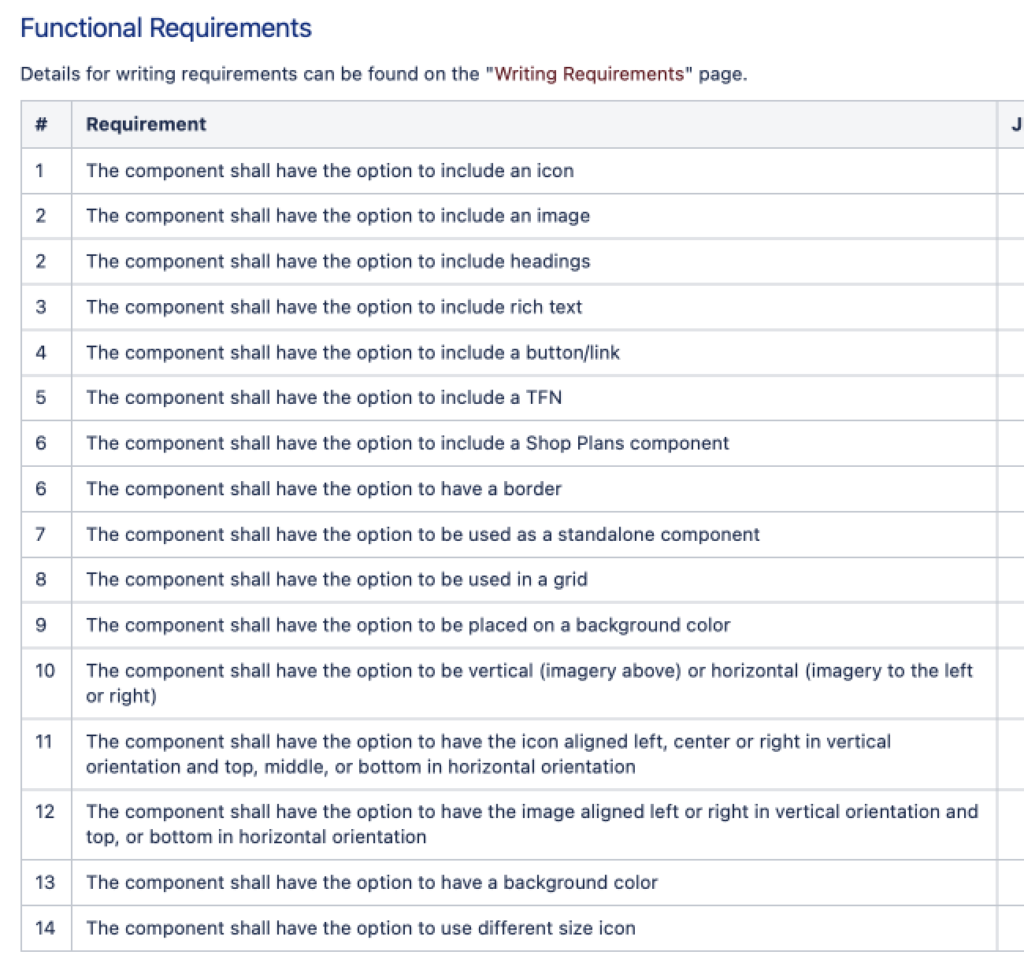Select the Shop Plans component requirement
This screenshot has height=970, width=1024.
click(408, 443)
